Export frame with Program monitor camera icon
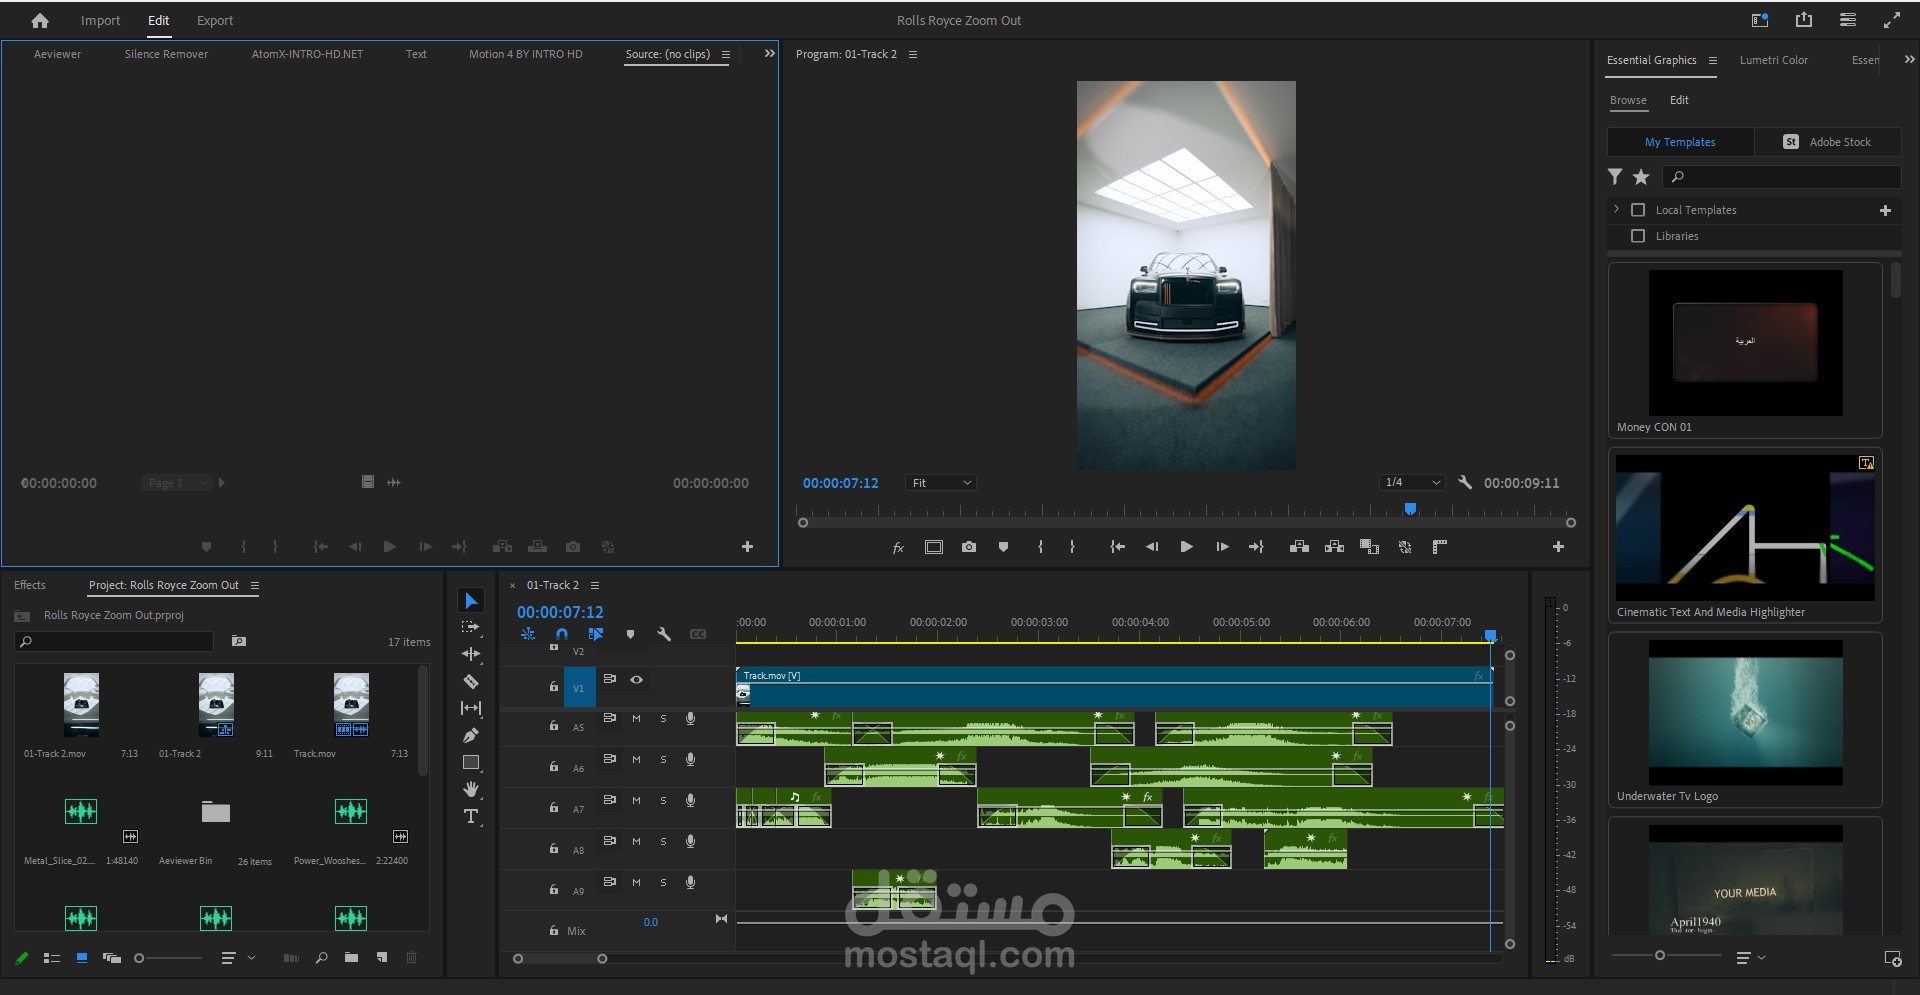This screenshot has width=1920, height=995. pyautogui.click(x=969, y=547)
